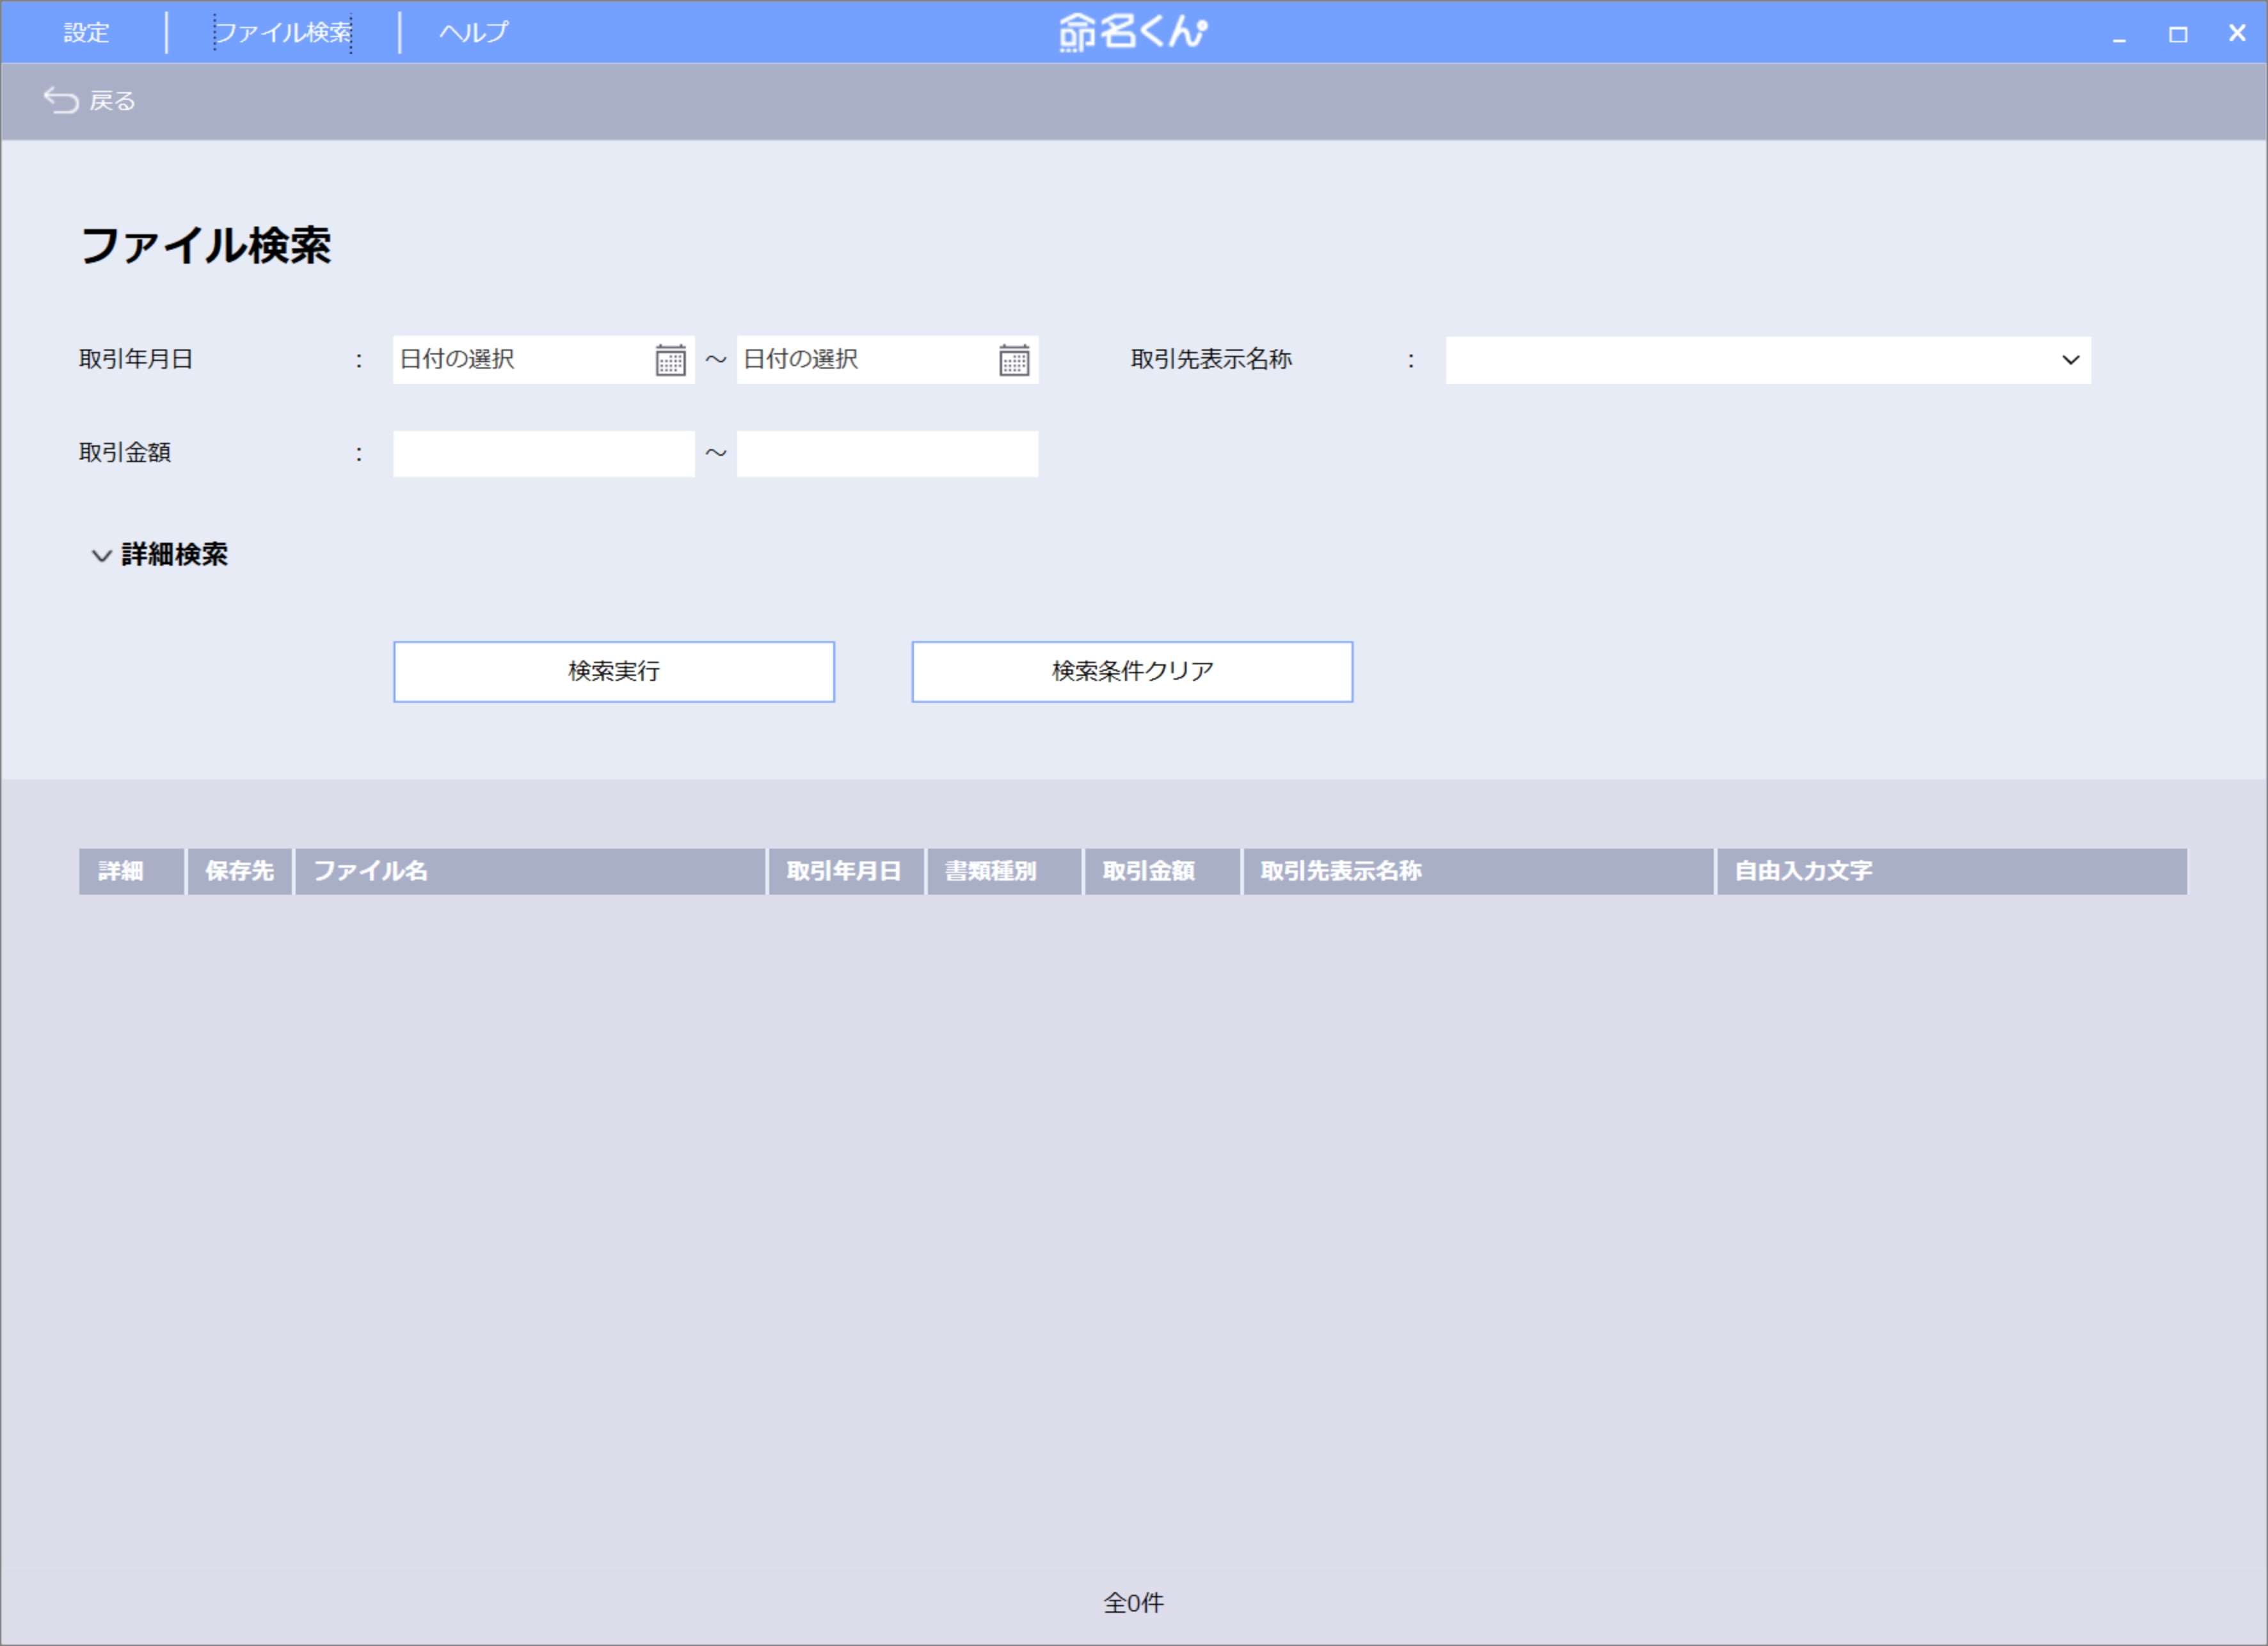
Task: Close the 命名くん window
Action: pos(2237,33)
